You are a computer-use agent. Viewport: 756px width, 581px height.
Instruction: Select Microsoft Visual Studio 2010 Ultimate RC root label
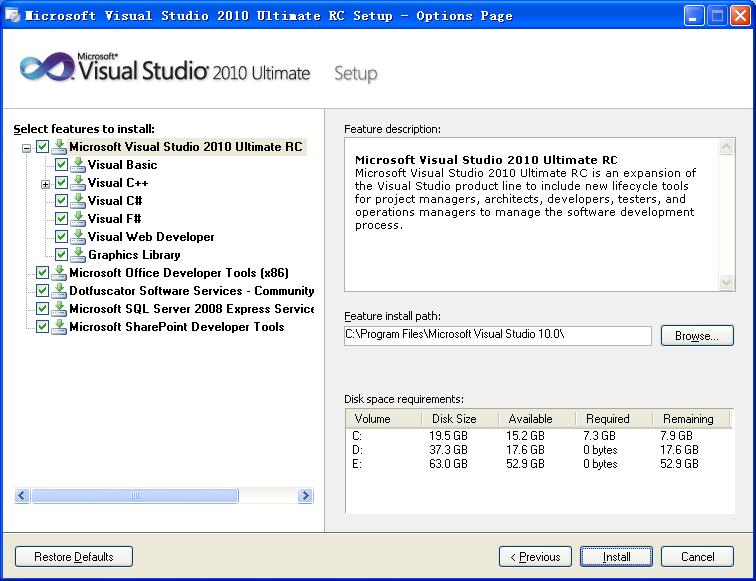pyautogui.click(x=186, y=147)
